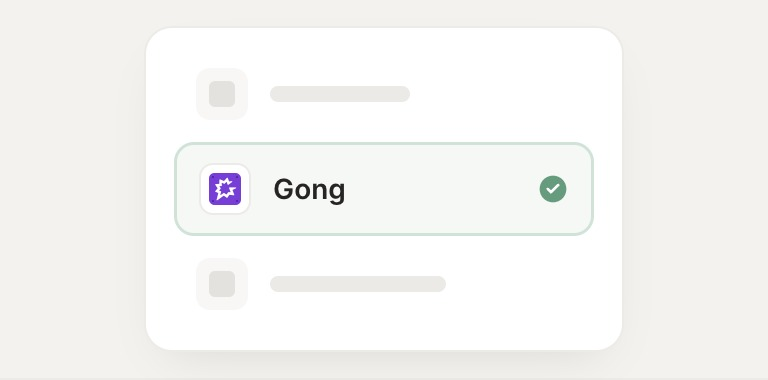Click the bold Gong text label

(309, 190)
